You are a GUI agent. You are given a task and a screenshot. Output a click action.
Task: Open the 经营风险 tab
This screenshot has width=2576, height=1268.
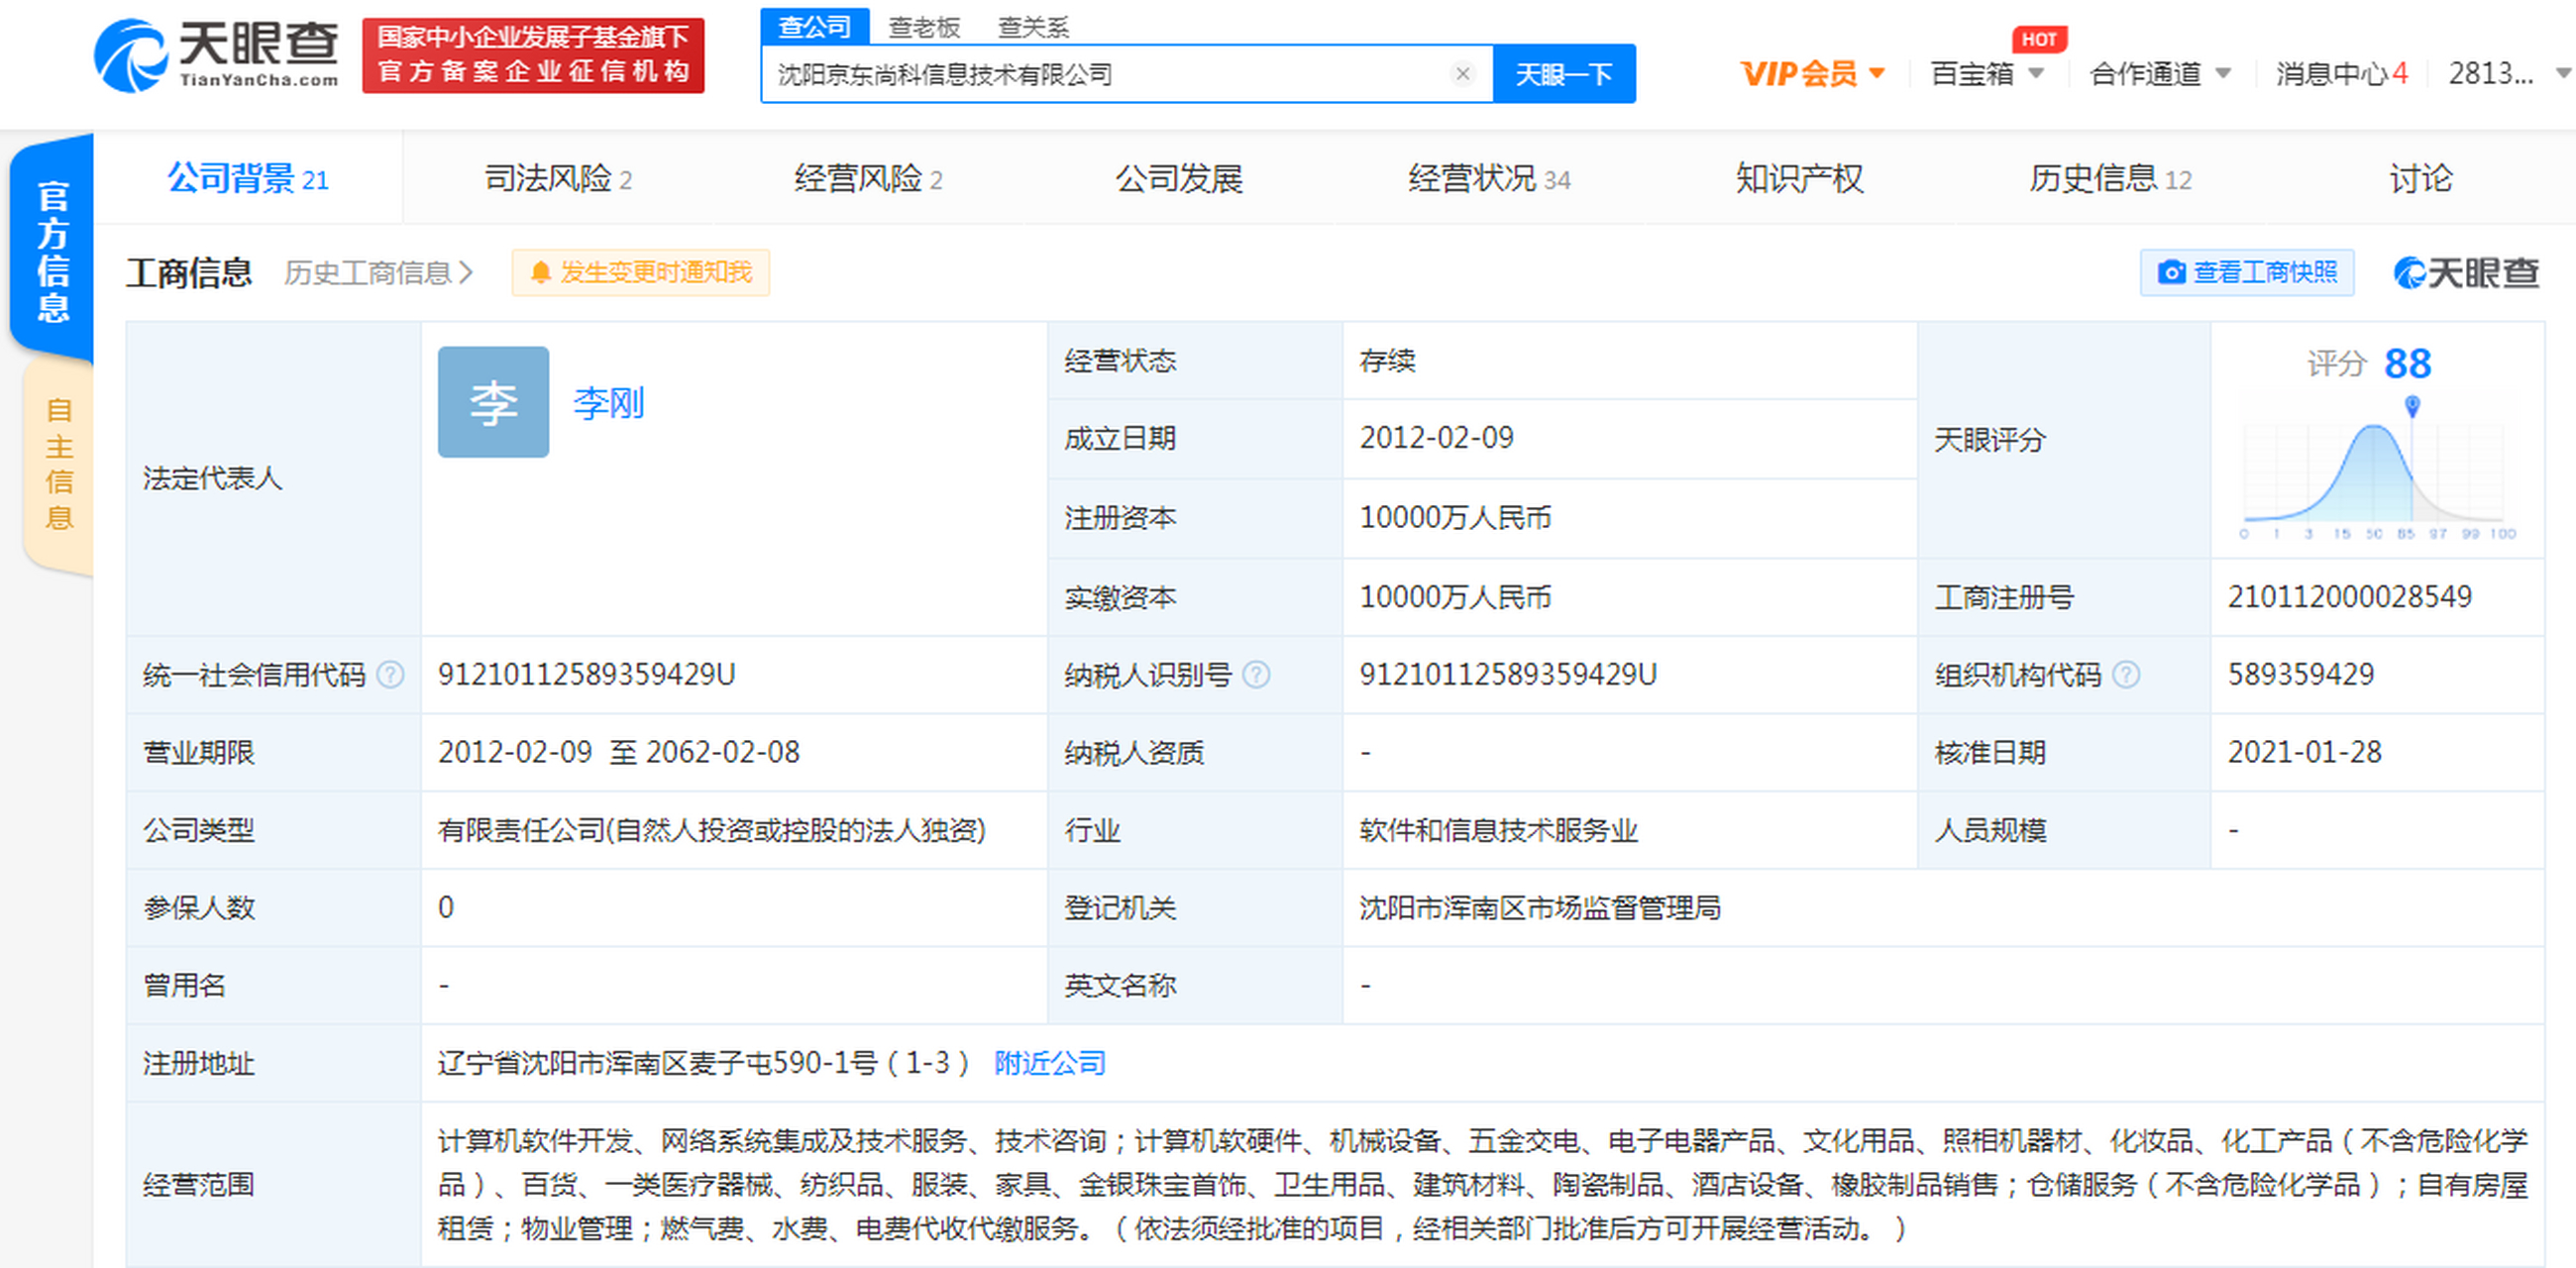pyautogui.click(x=867, y=179)
